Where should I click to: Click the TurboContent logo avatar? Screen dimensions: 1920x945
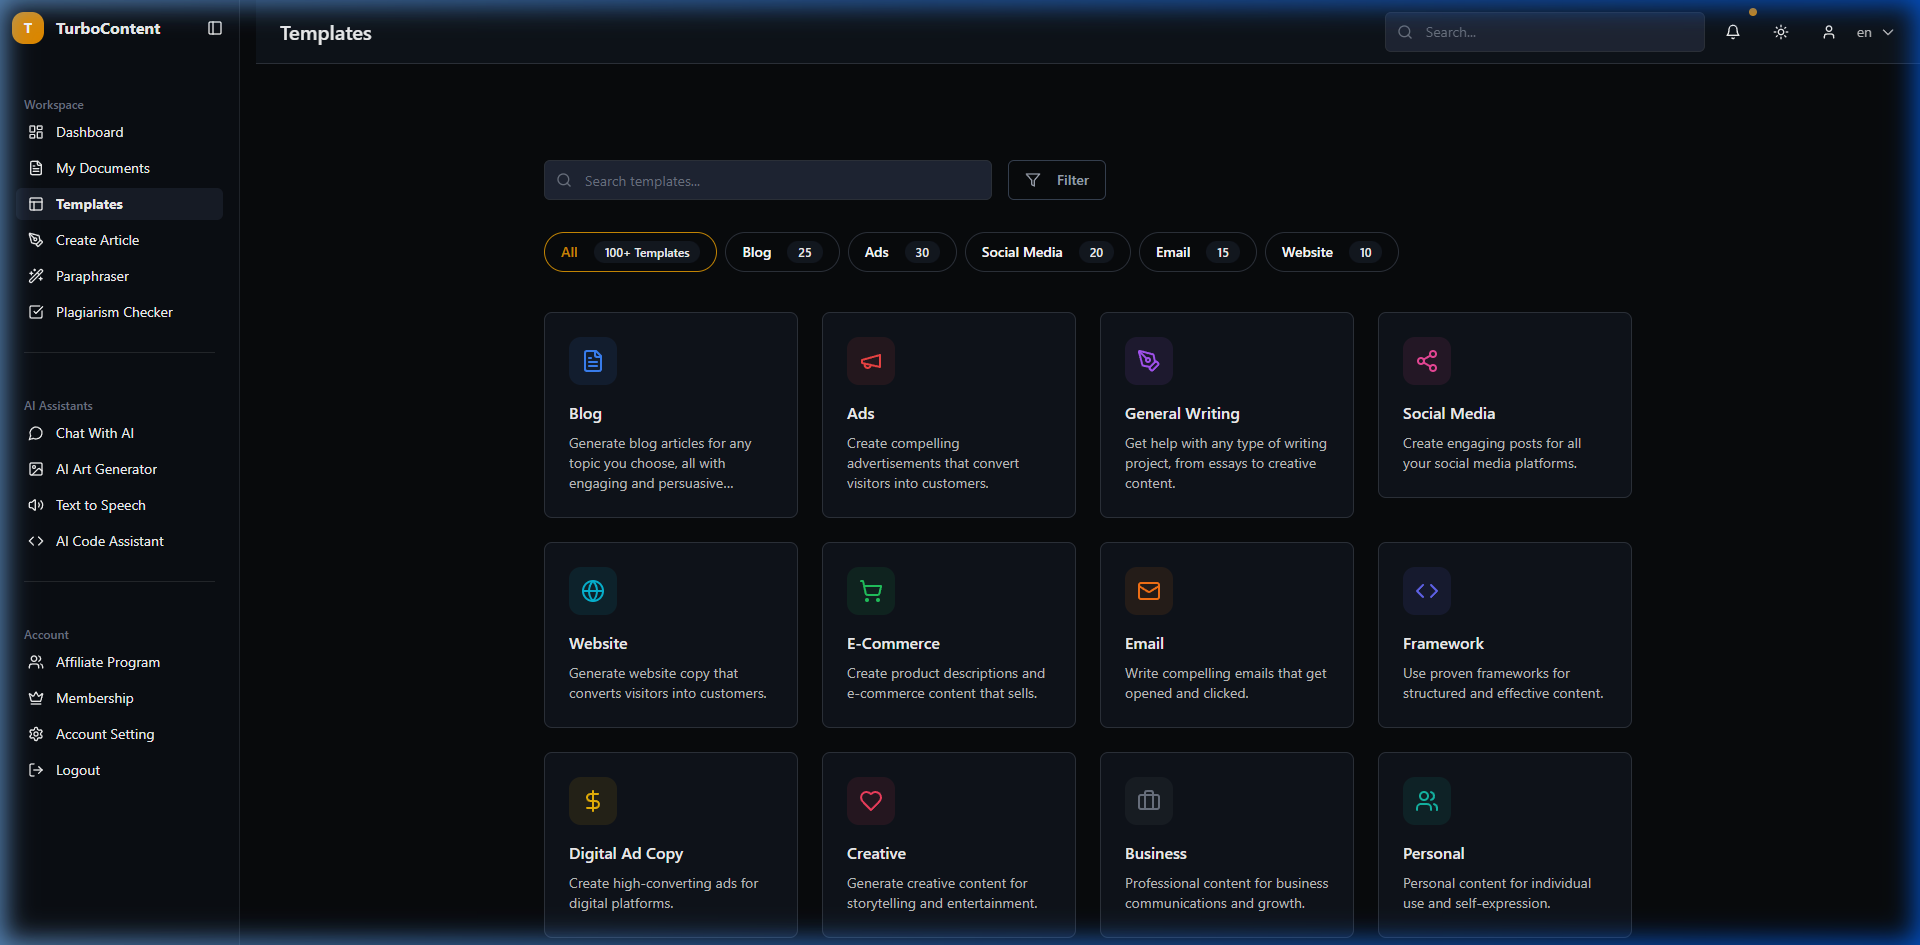pos(28,28)
